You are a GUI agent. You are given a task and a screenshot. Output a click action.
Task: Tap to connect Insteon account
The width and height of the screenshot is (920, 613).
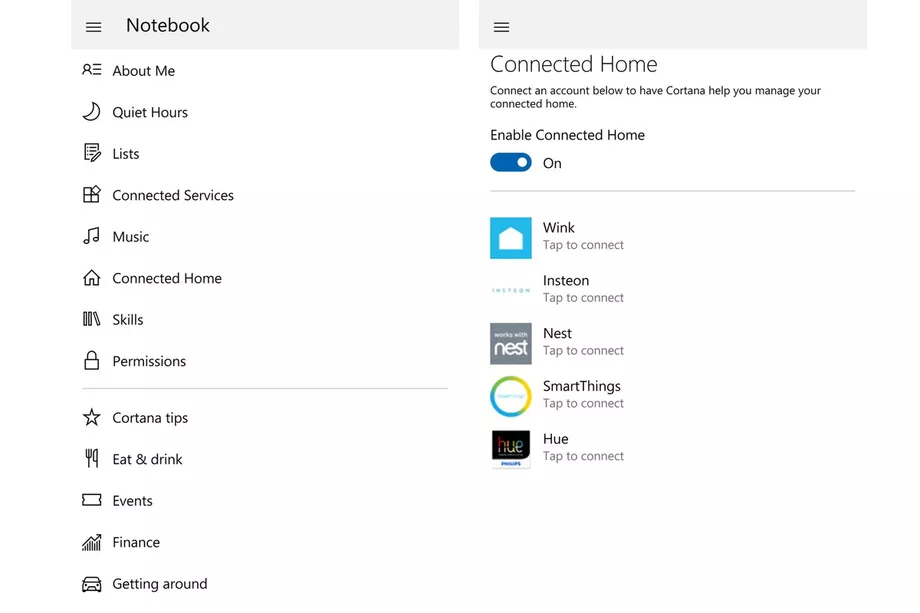[x=582, y=289]
